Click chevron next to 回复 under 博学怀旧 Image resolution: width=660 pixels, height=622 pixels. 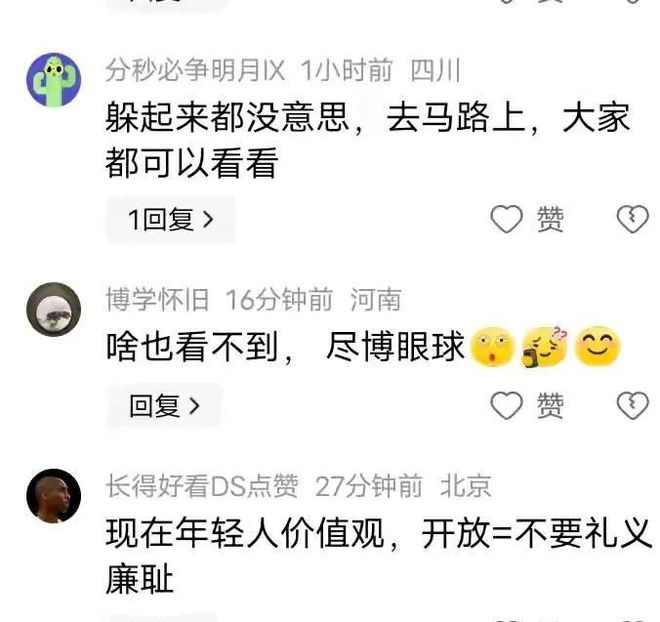pyautogui.click(x=194, y=406)
